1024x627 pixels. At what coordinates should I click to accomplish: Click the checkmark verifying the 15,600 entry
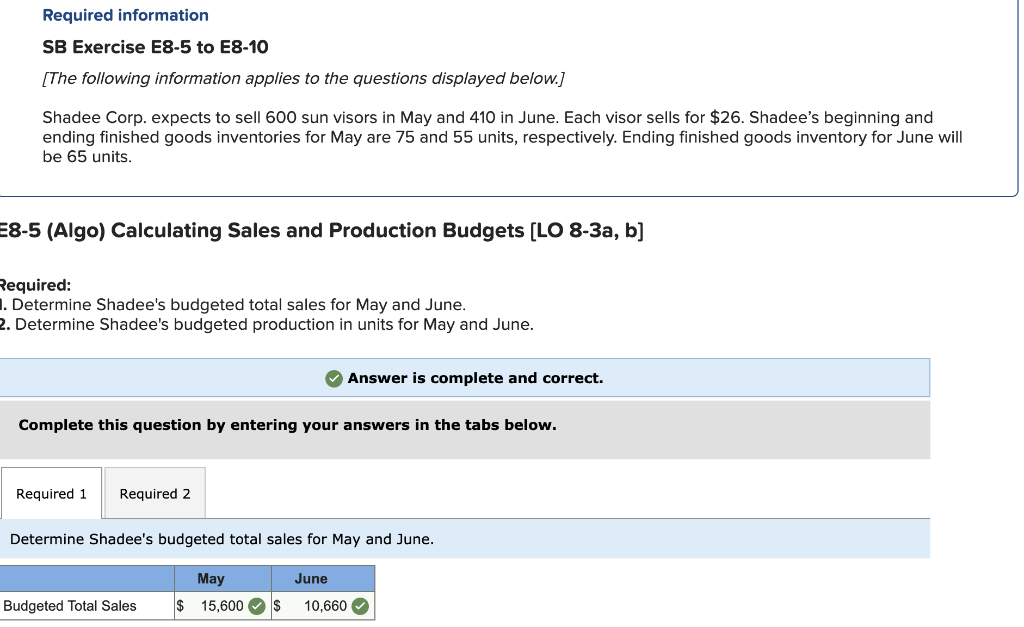point(257,606)
